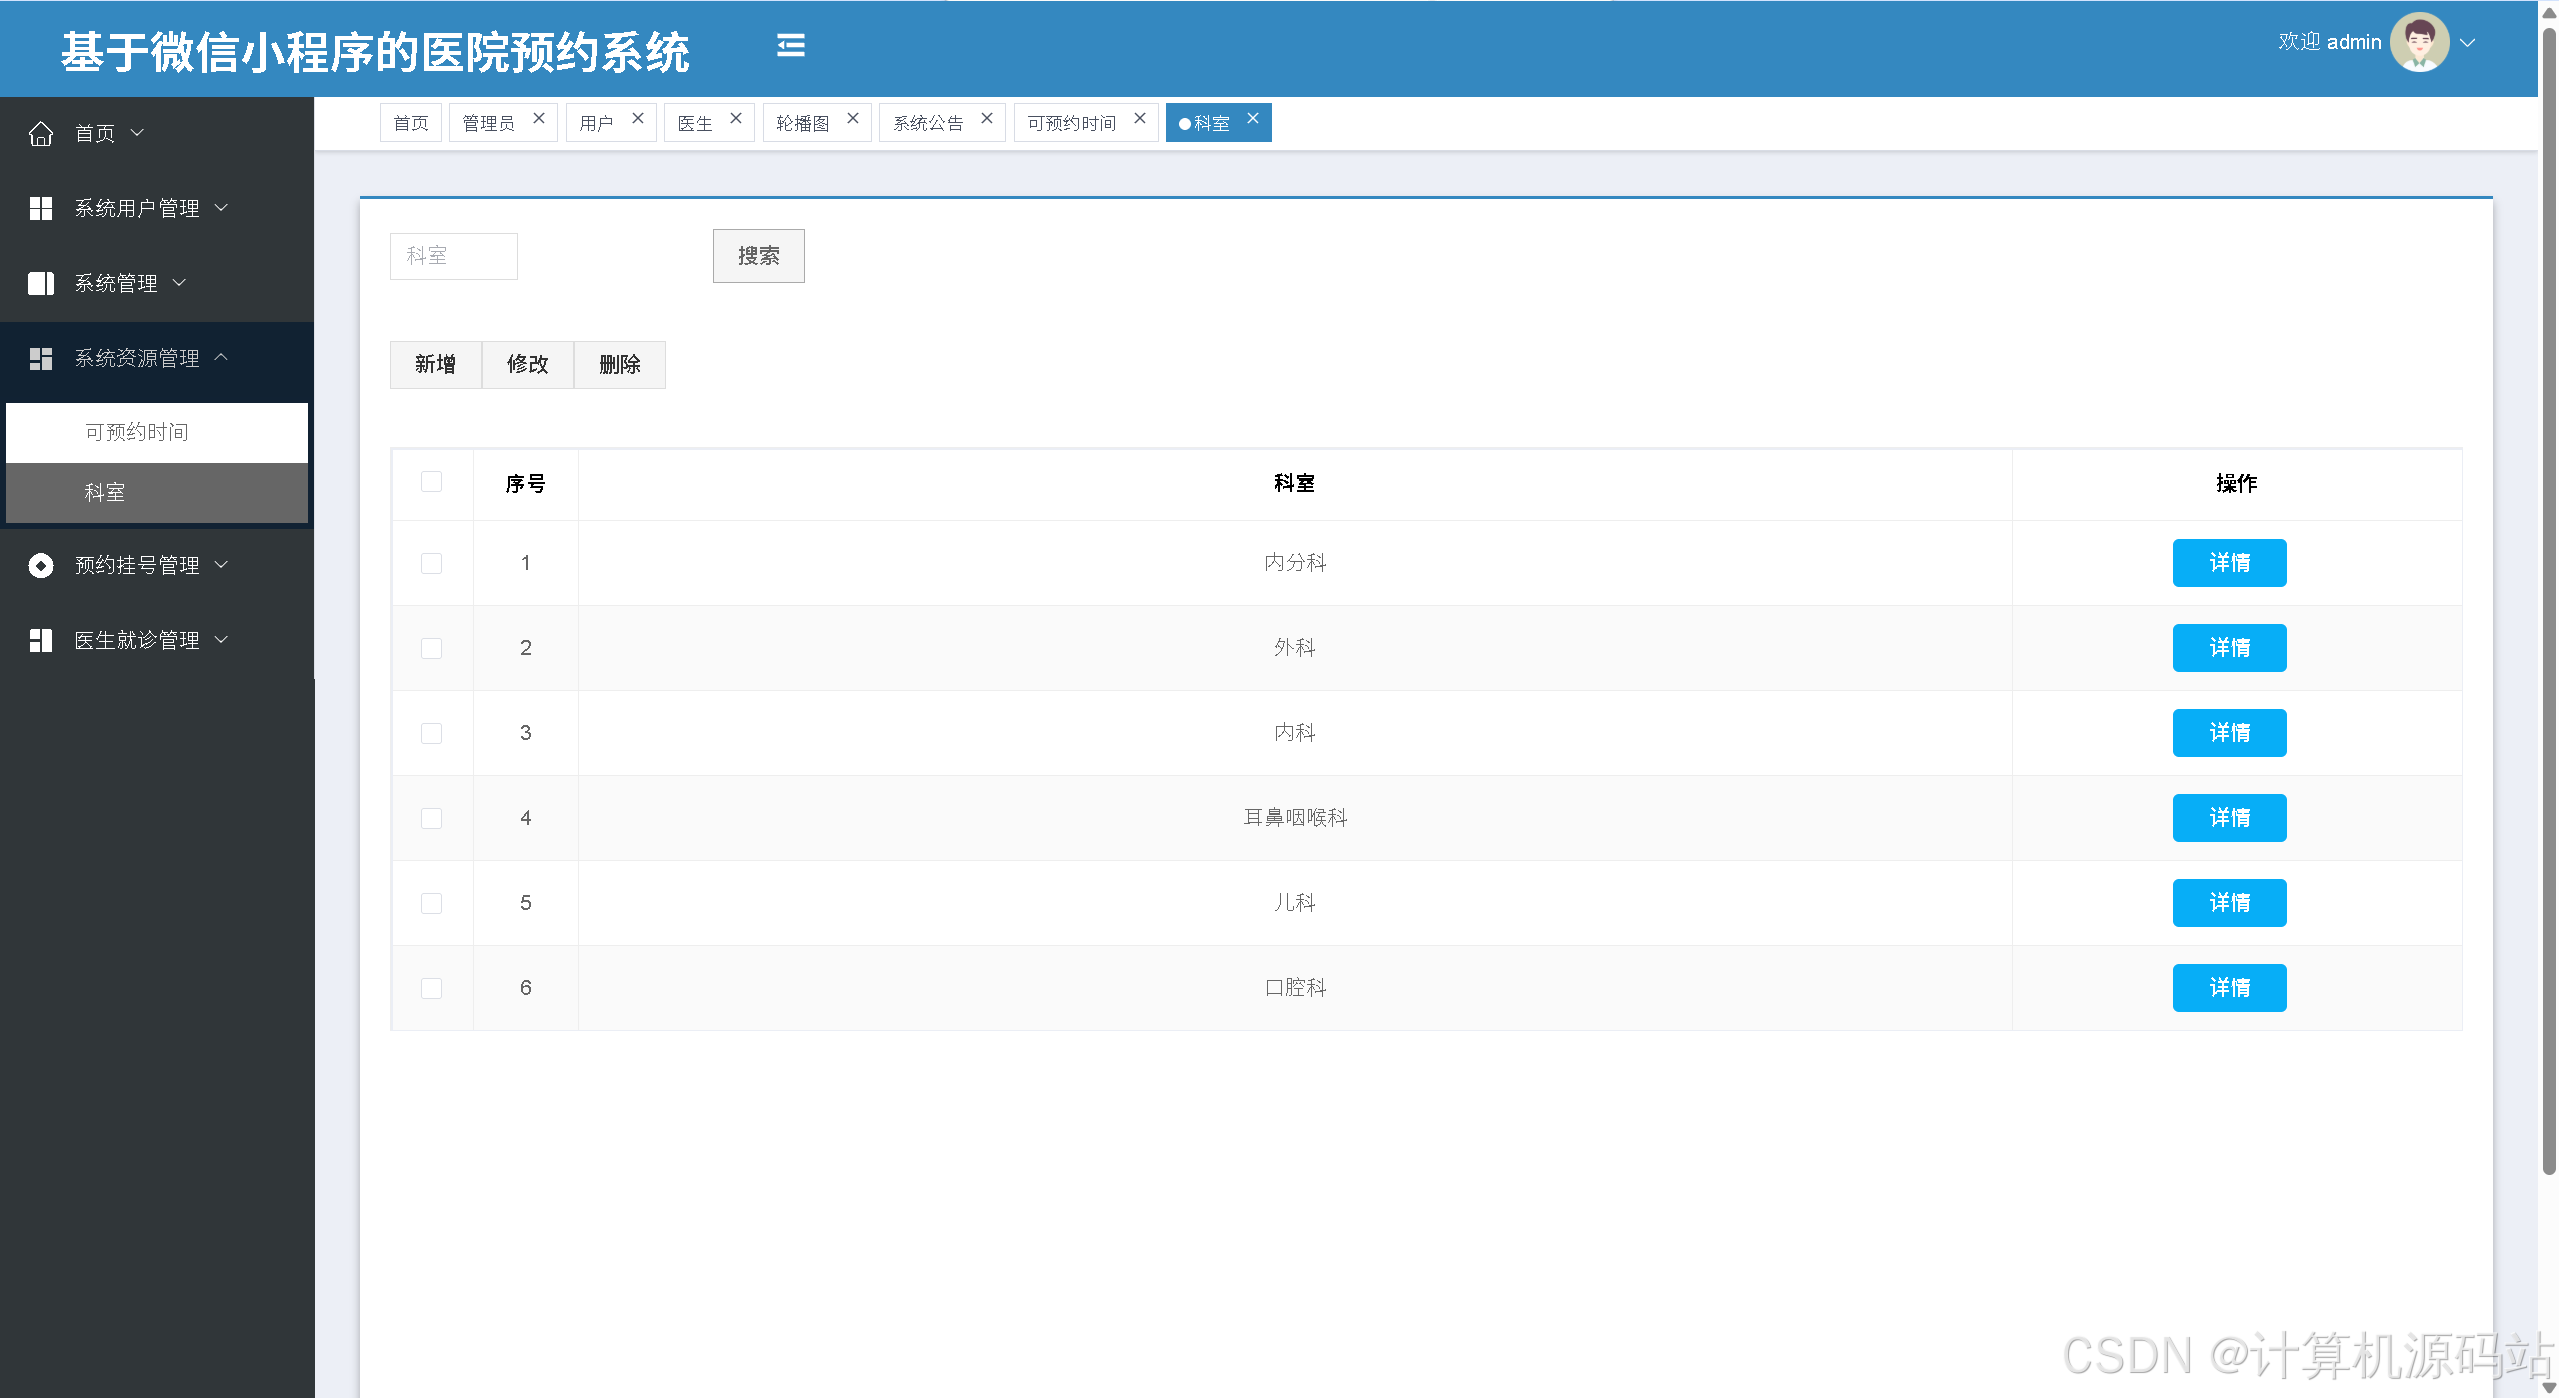Viewport: 2559px width, 1398px height.
Task: Check the select-all header checkbox
Action: pyautogui.click(x=431, y=482)
